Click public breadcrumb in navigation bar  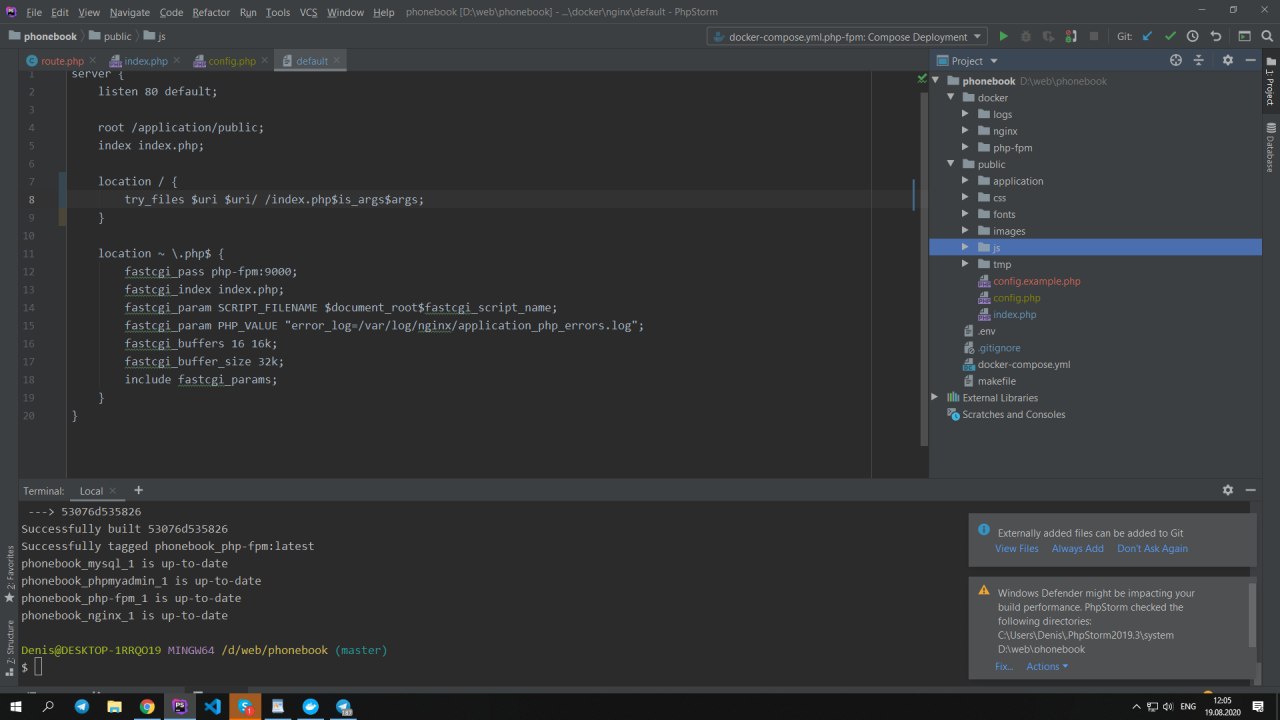click(110, 36)
